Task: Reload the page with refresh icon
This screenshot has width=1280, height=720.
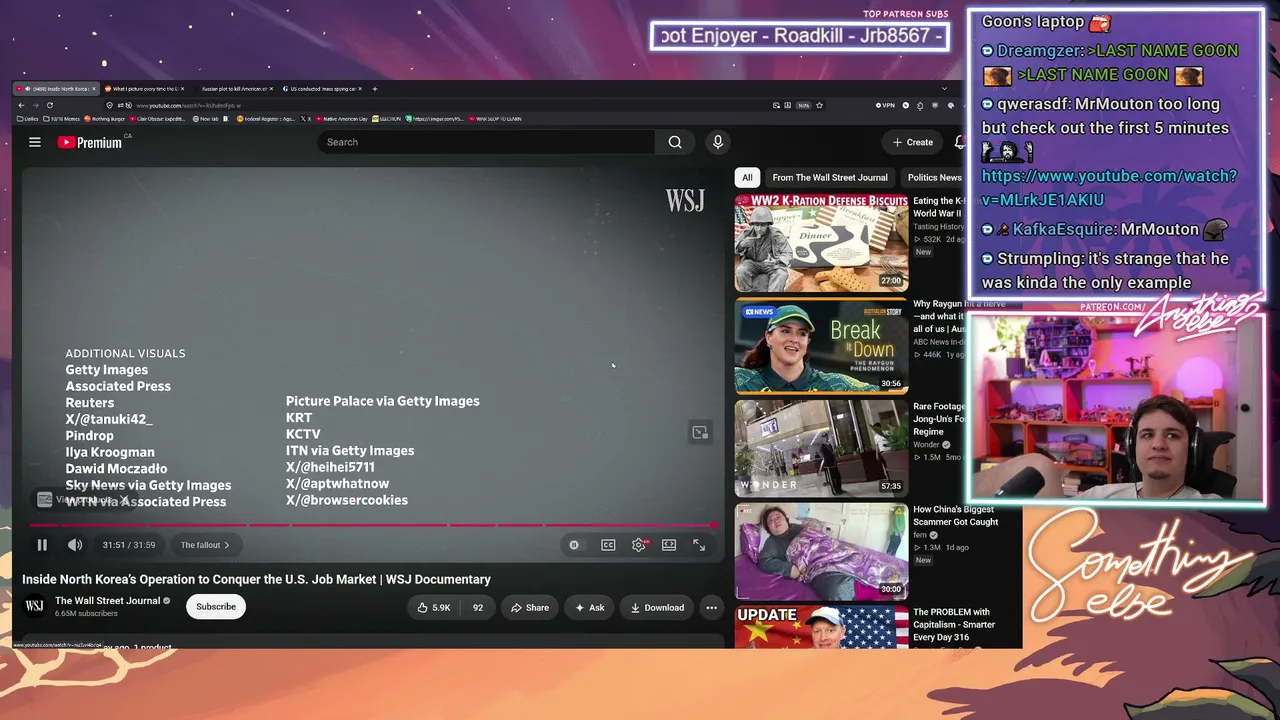Action: pyautogui.click(x=49, y=105)
